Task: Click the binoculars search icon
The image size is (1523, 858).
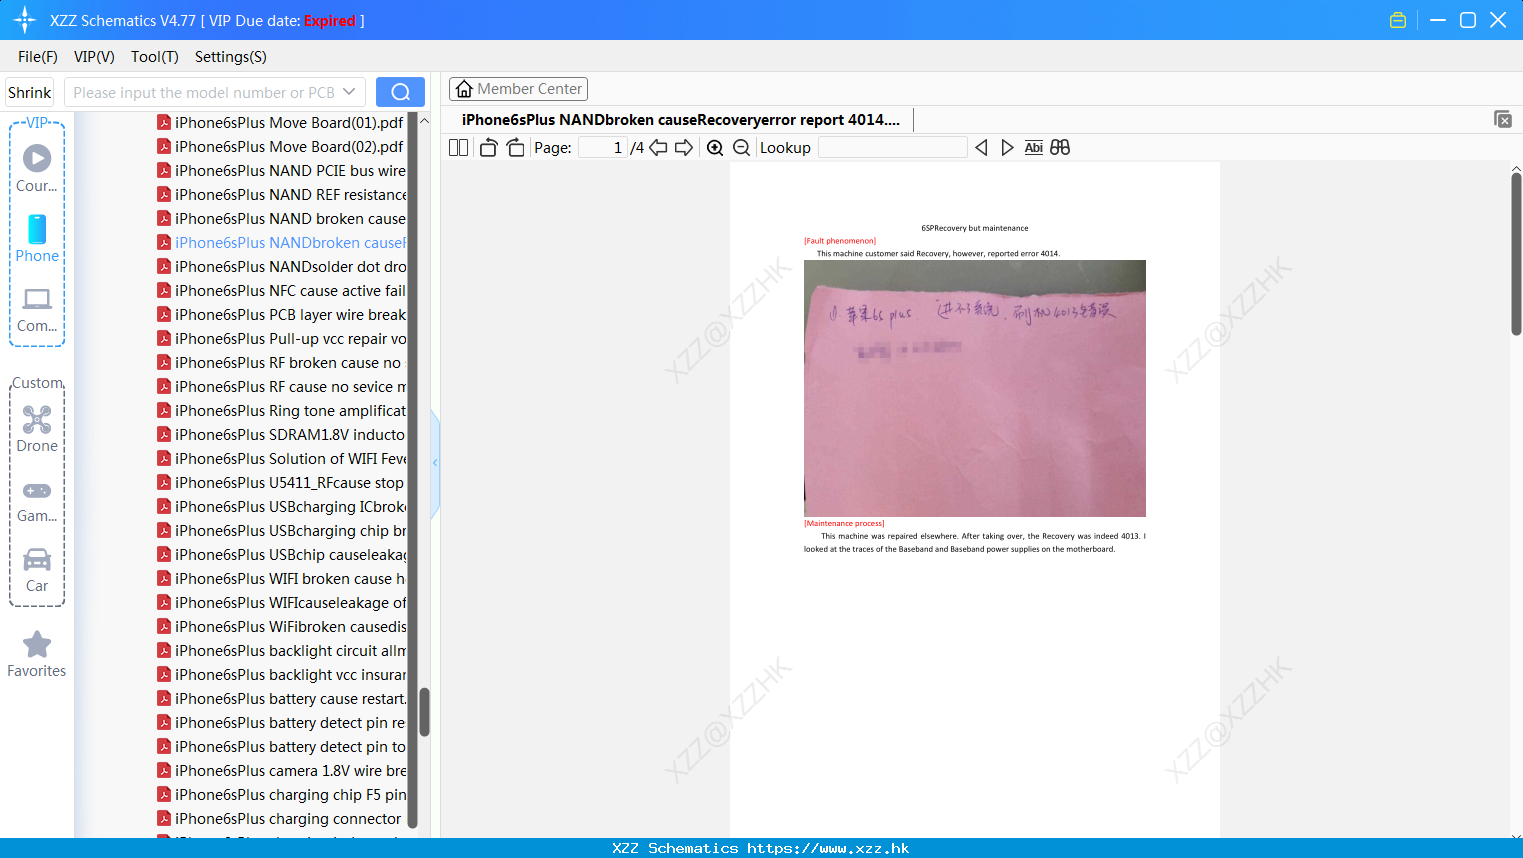Action: (x=1060, y=148)
